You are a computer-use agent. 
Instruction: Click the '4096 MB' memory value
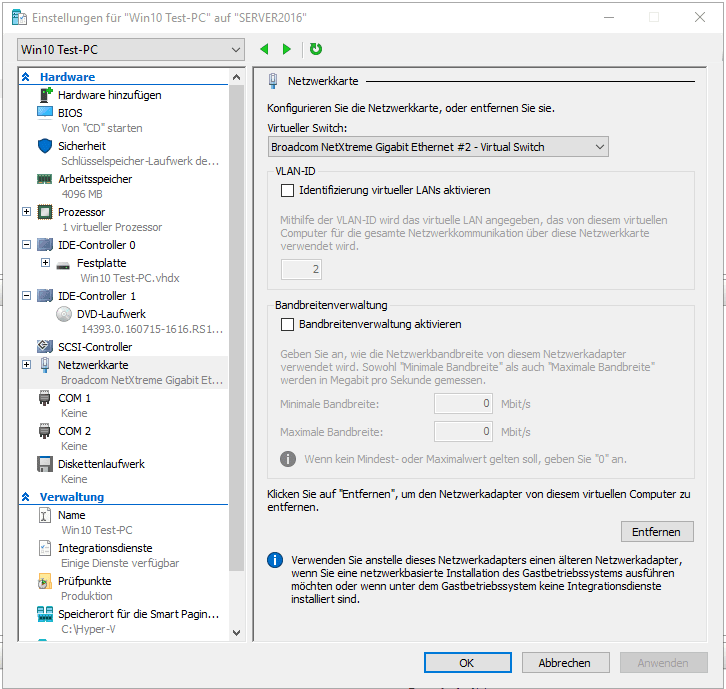tap(82, 194)
